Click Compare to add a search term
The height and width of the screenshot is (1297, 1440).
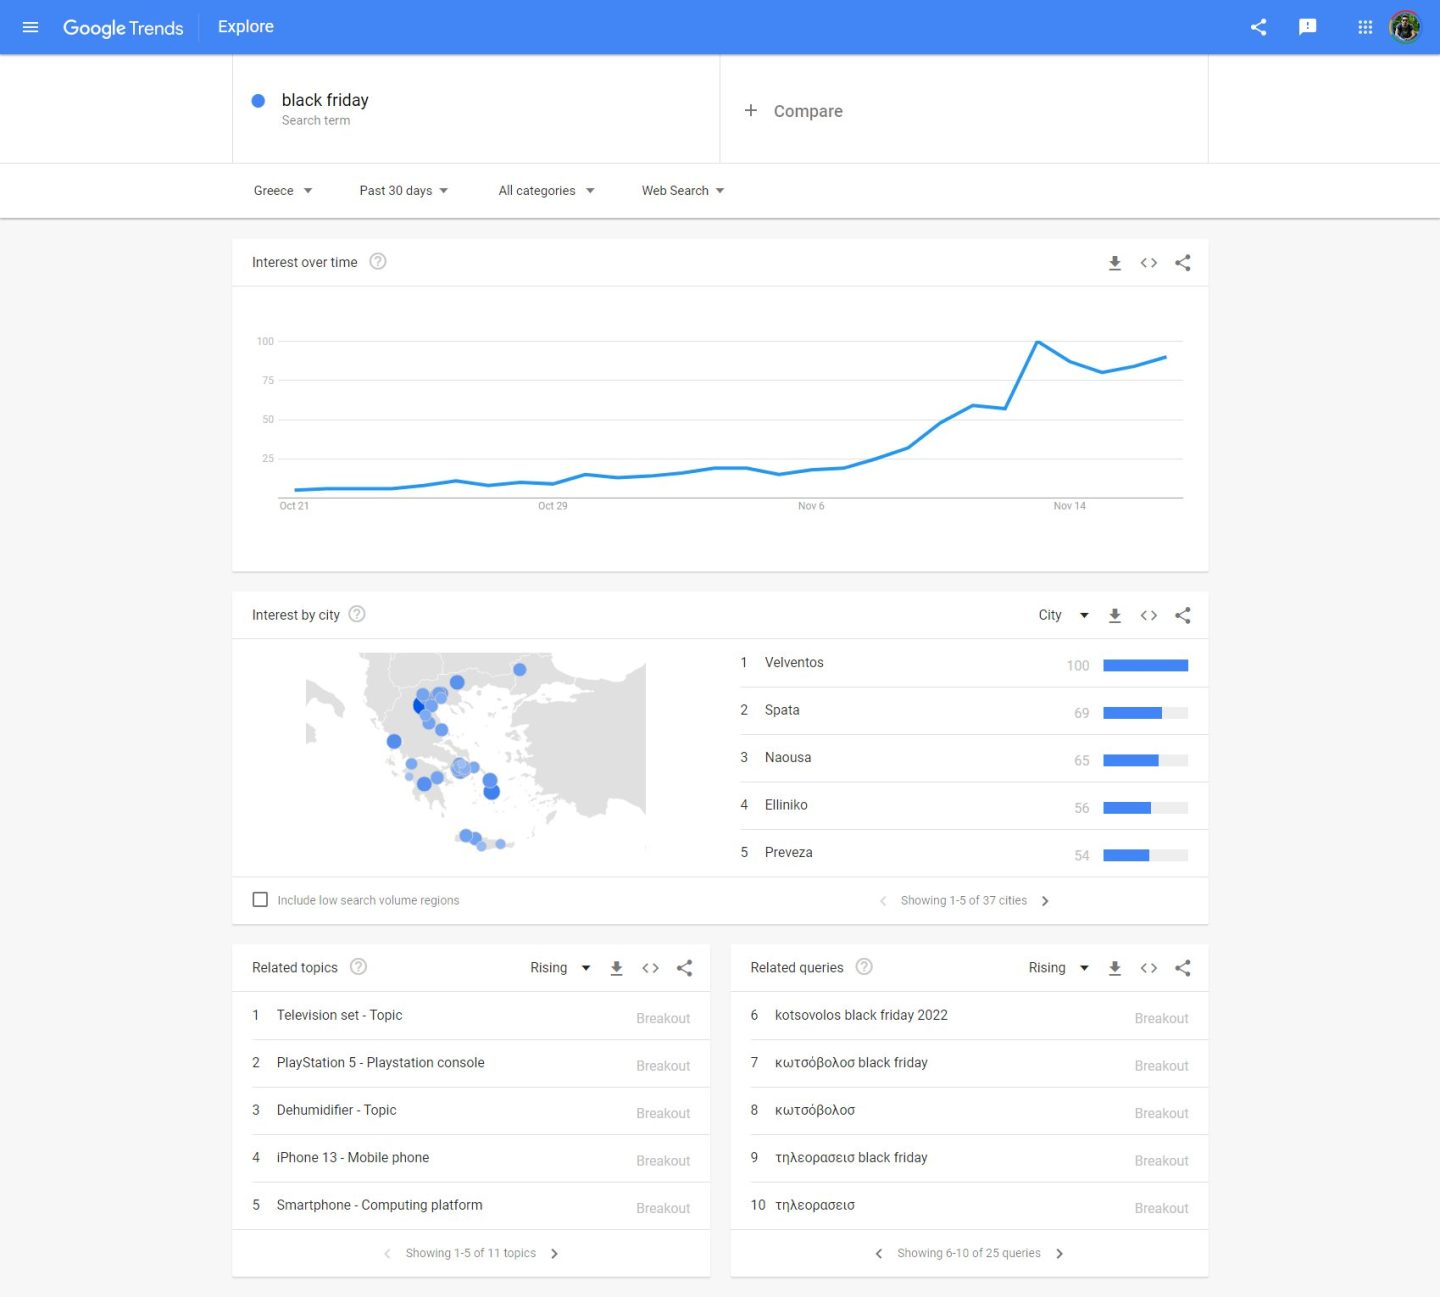point(794,111)
